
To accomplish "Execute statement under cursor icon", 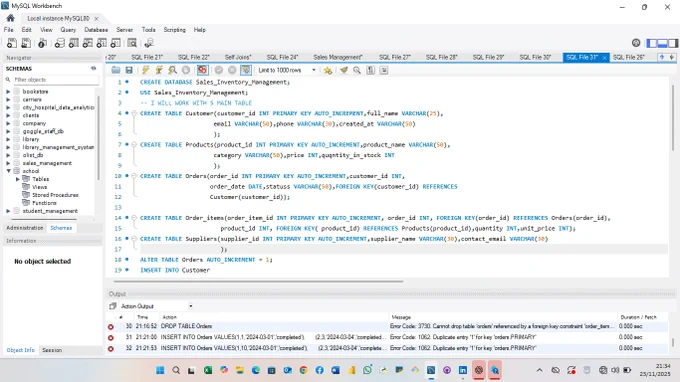I will [159, 70].
